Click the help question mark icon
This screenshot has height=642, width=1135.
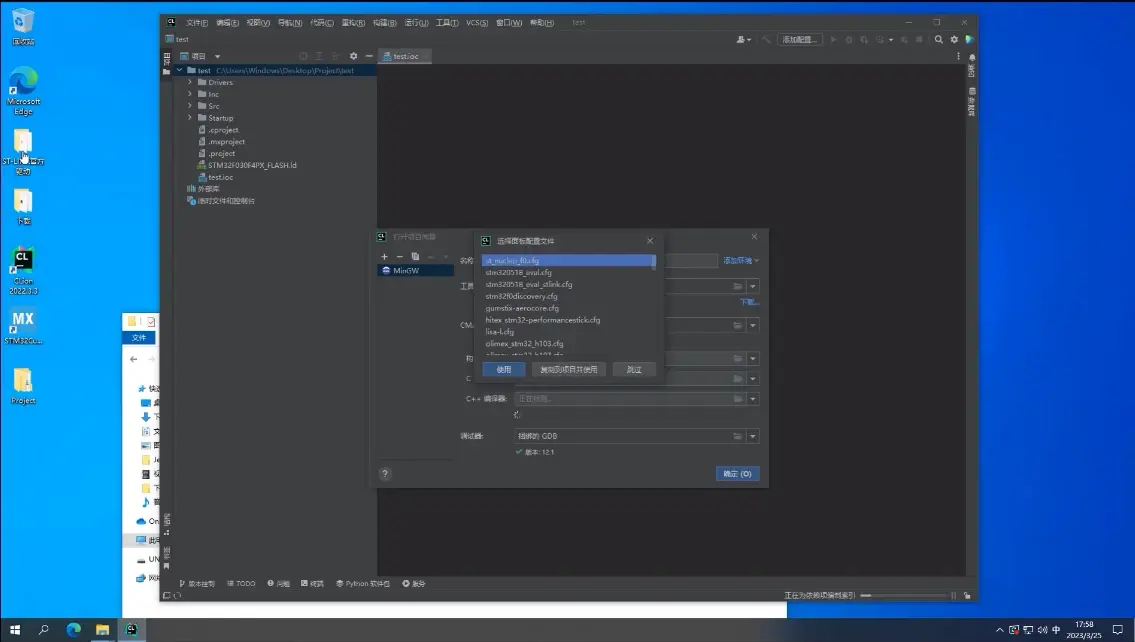[x=385, y=474]
